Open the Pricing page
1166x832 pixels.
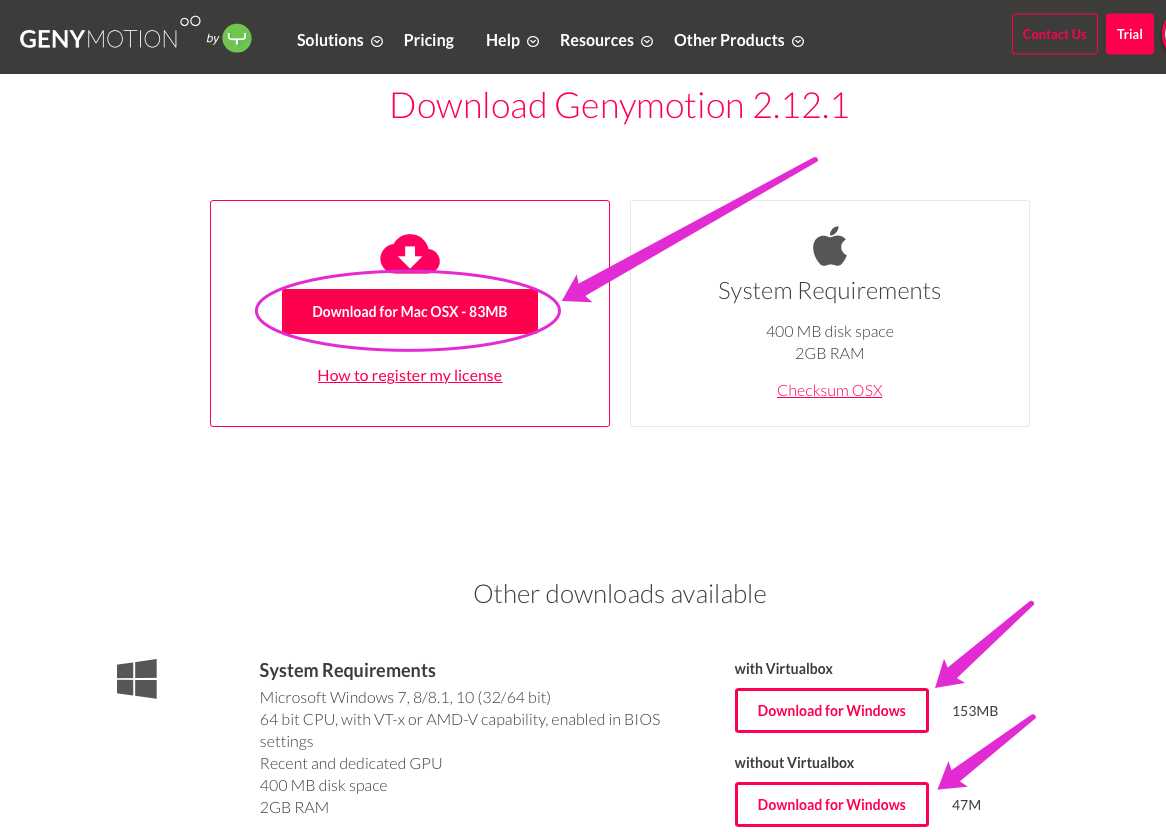pyautogui.click(x=428, y=40)
